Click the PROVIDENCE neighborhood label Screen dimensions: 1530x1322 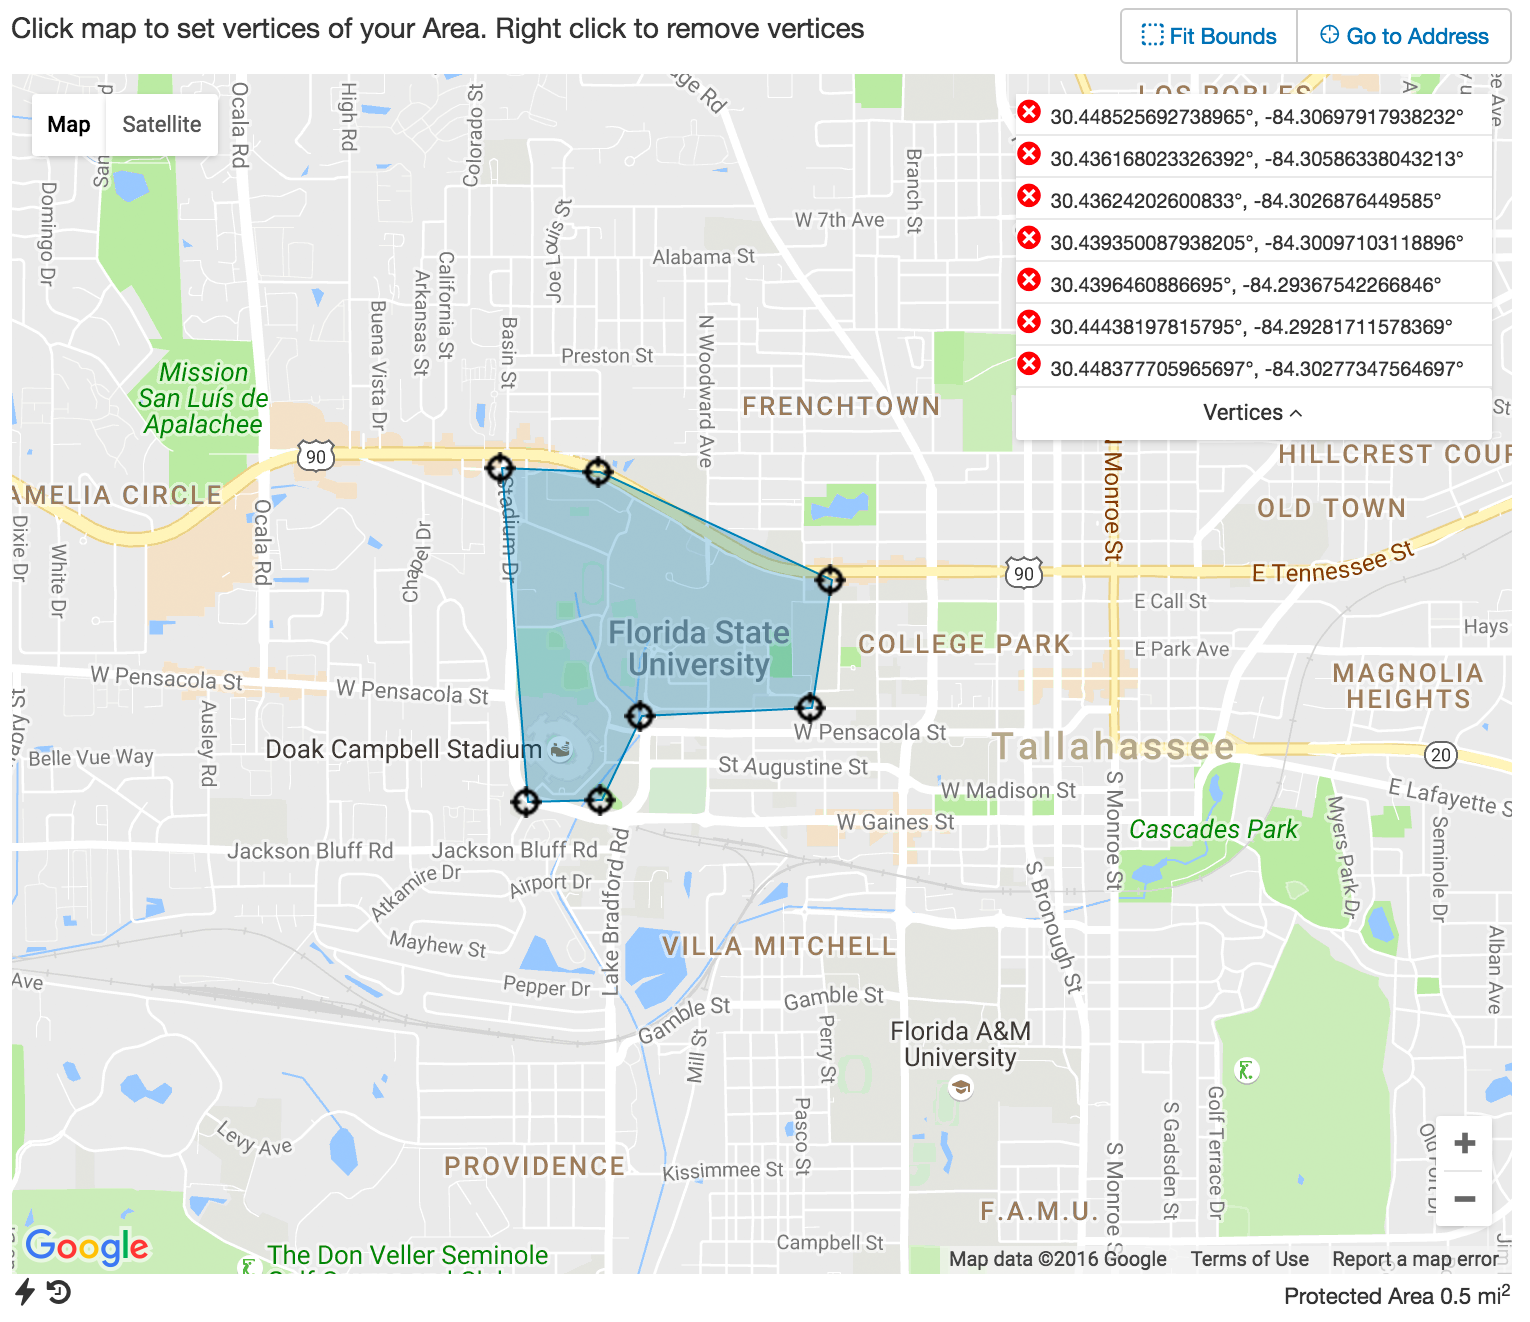click(535, 1166)
